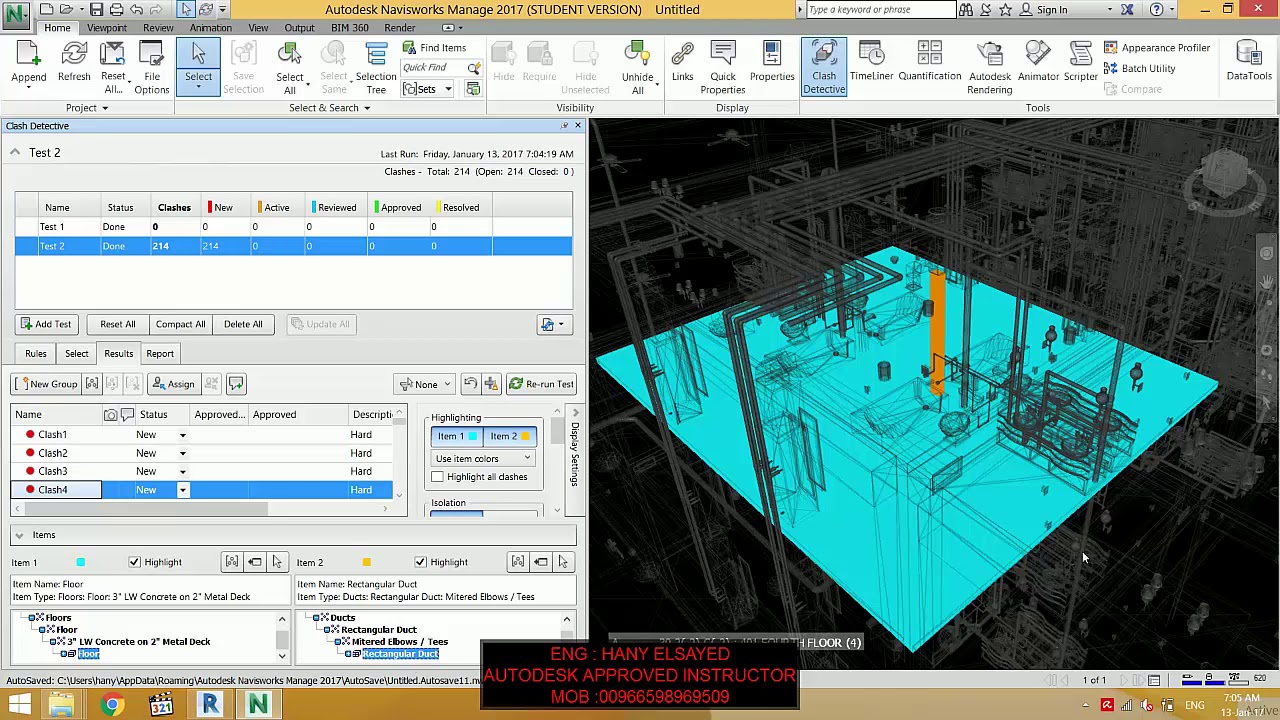The width and height of the screenshot is (1280, 720).
Task: Launch Autodesk Rendering panel
Action: [x=989, y=68]
